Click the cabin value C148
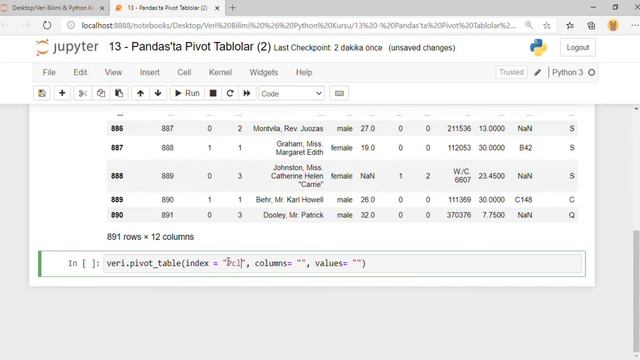 523,200
